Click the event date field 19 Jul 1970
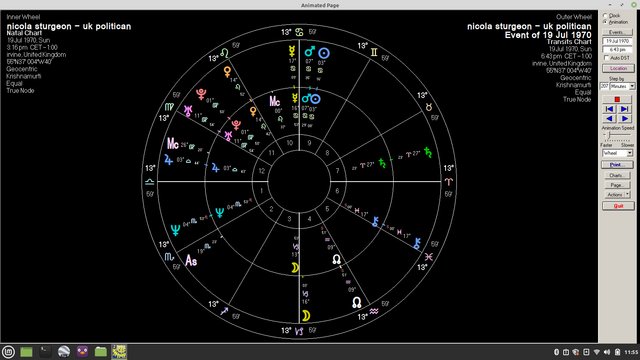This screenshot has height=360, width=640. click(617, 41)
